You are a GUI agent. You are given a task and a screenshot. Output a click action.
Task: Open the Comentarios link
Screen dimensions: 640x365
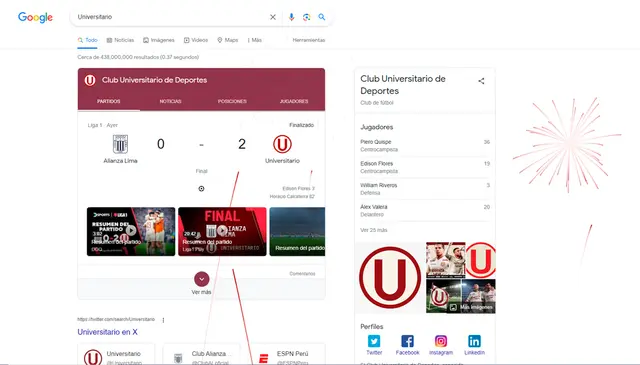(302, 274)
